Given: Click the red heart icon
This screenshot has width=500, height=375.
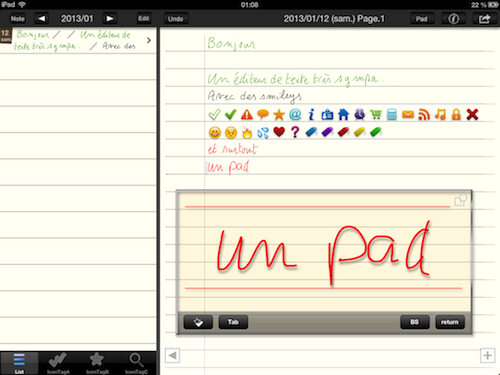Looking at the screenshot, I should [279, 132].
